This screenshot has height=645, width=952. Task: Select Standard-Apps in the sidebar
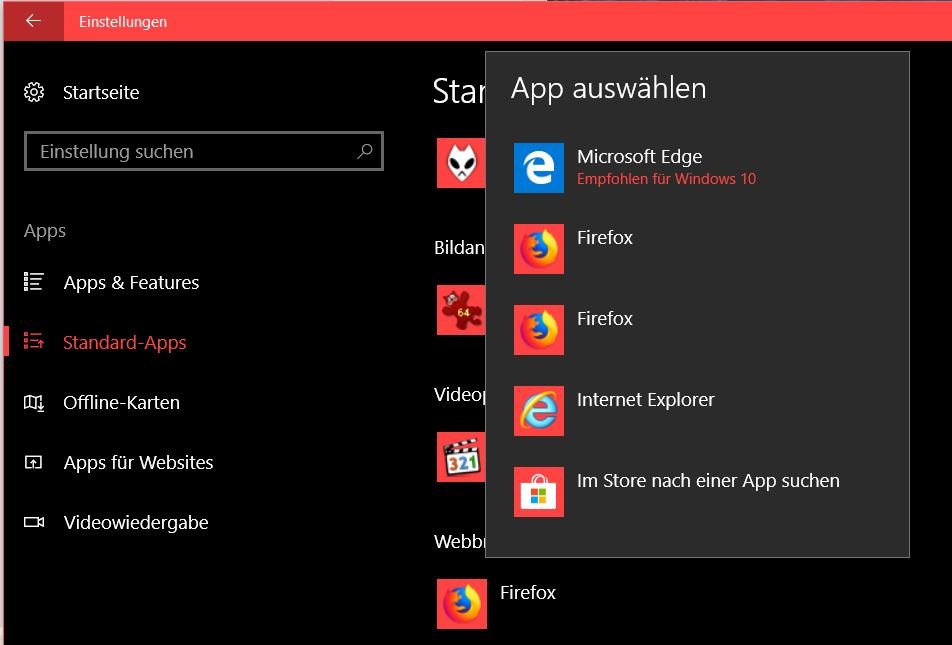click(x=124, y=343)
